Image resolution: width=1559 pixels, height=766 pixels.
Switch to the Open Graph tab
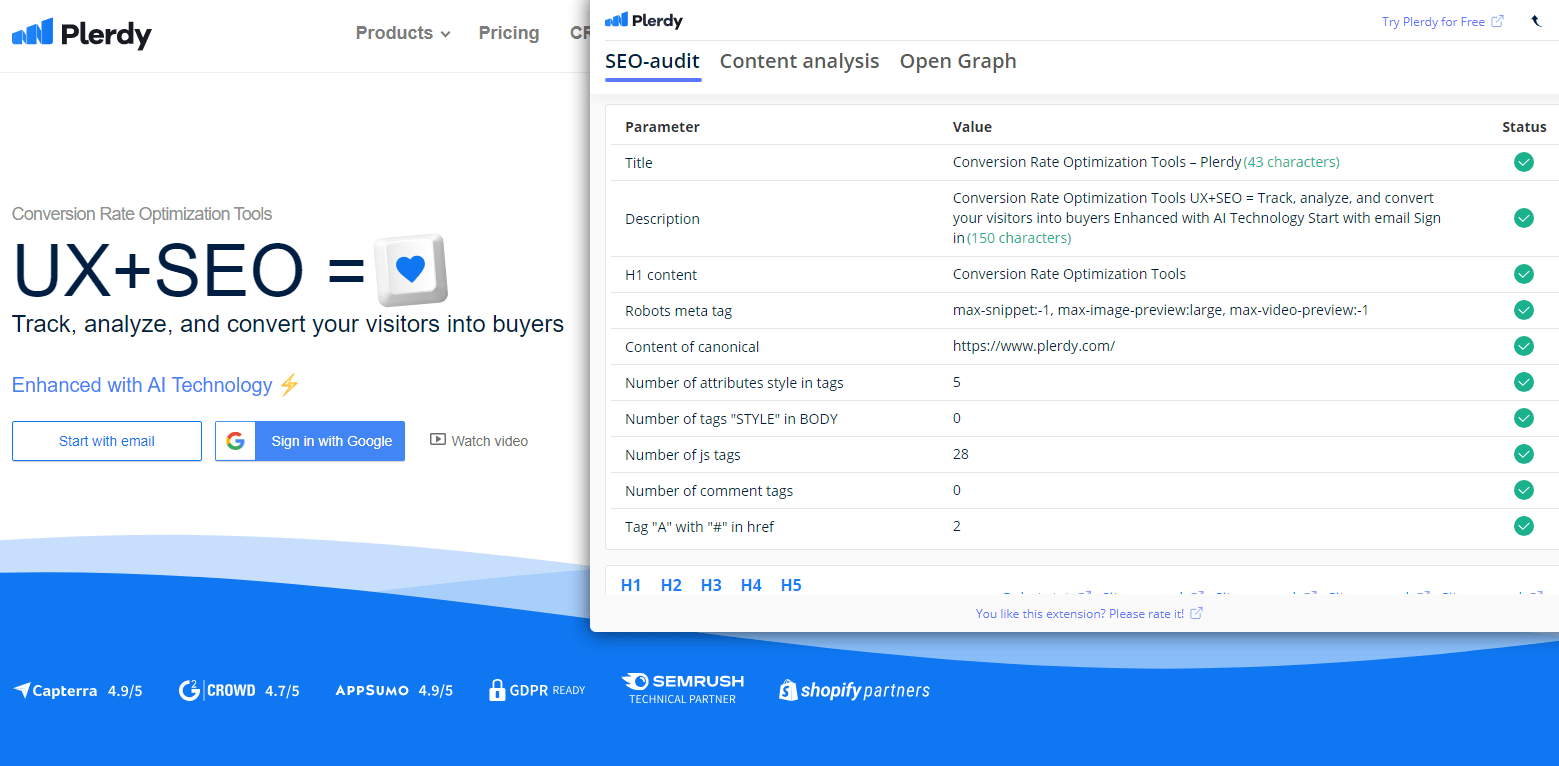[957, 61]
